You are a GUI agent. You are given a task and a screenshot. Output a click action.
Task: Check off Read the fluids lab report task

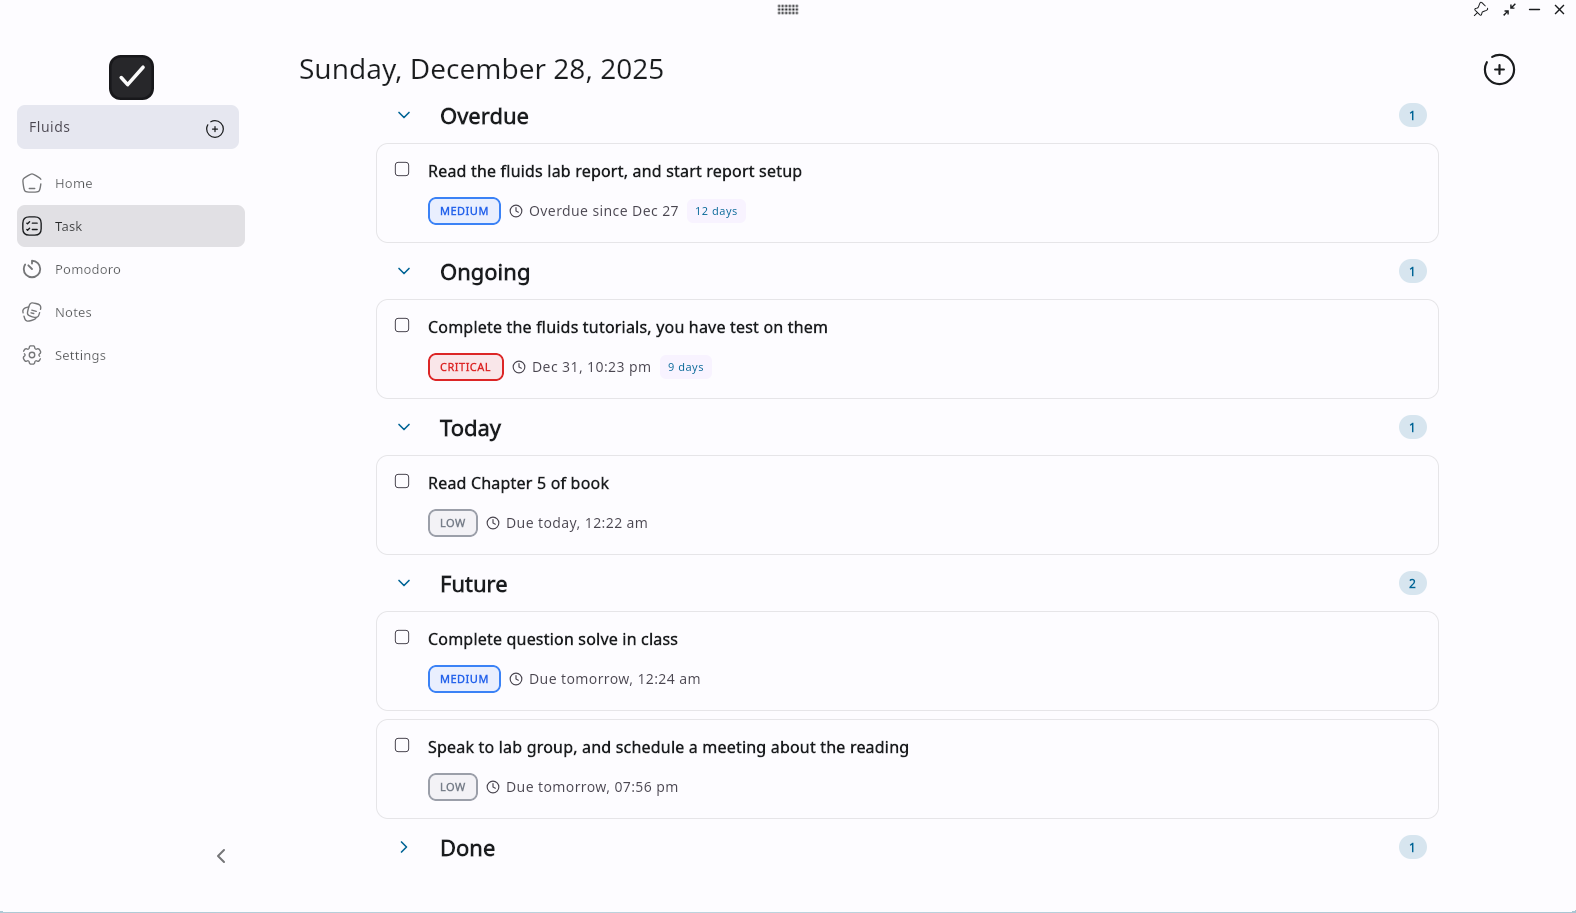point(402,169)
